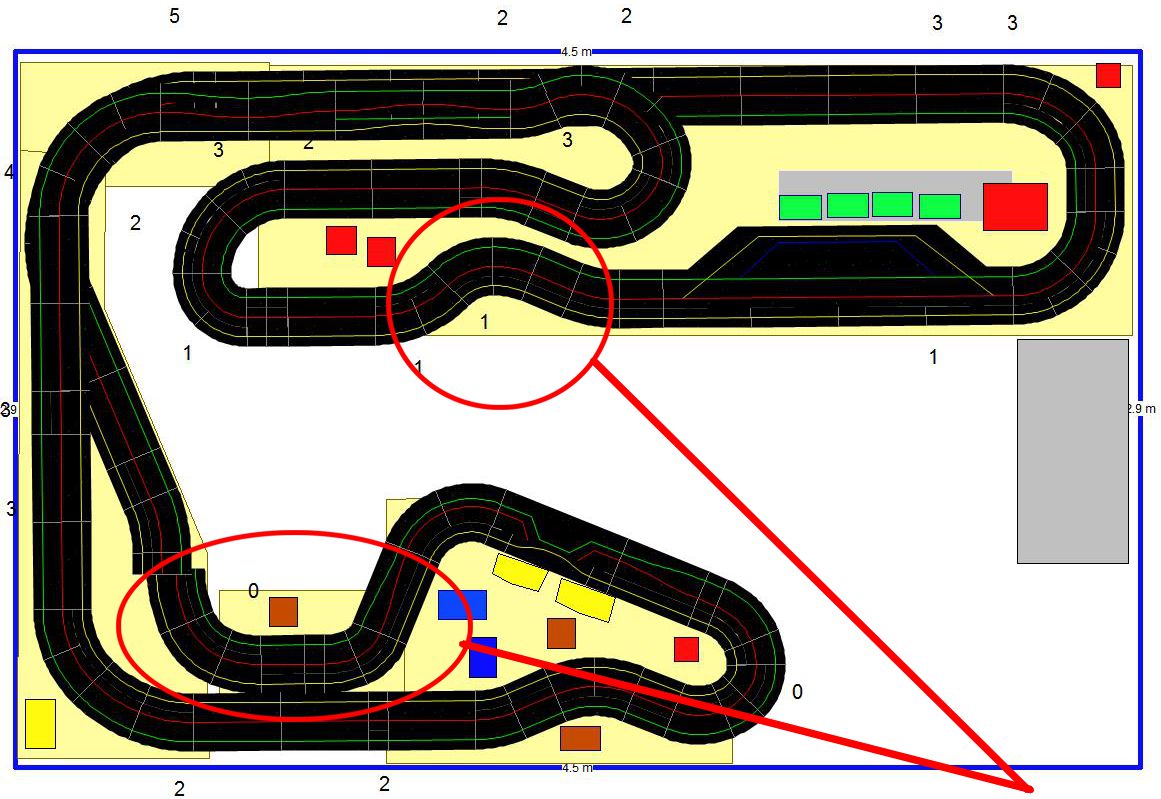
Task: Select the number 5 above the top-left corner
Action: (175, 16)
